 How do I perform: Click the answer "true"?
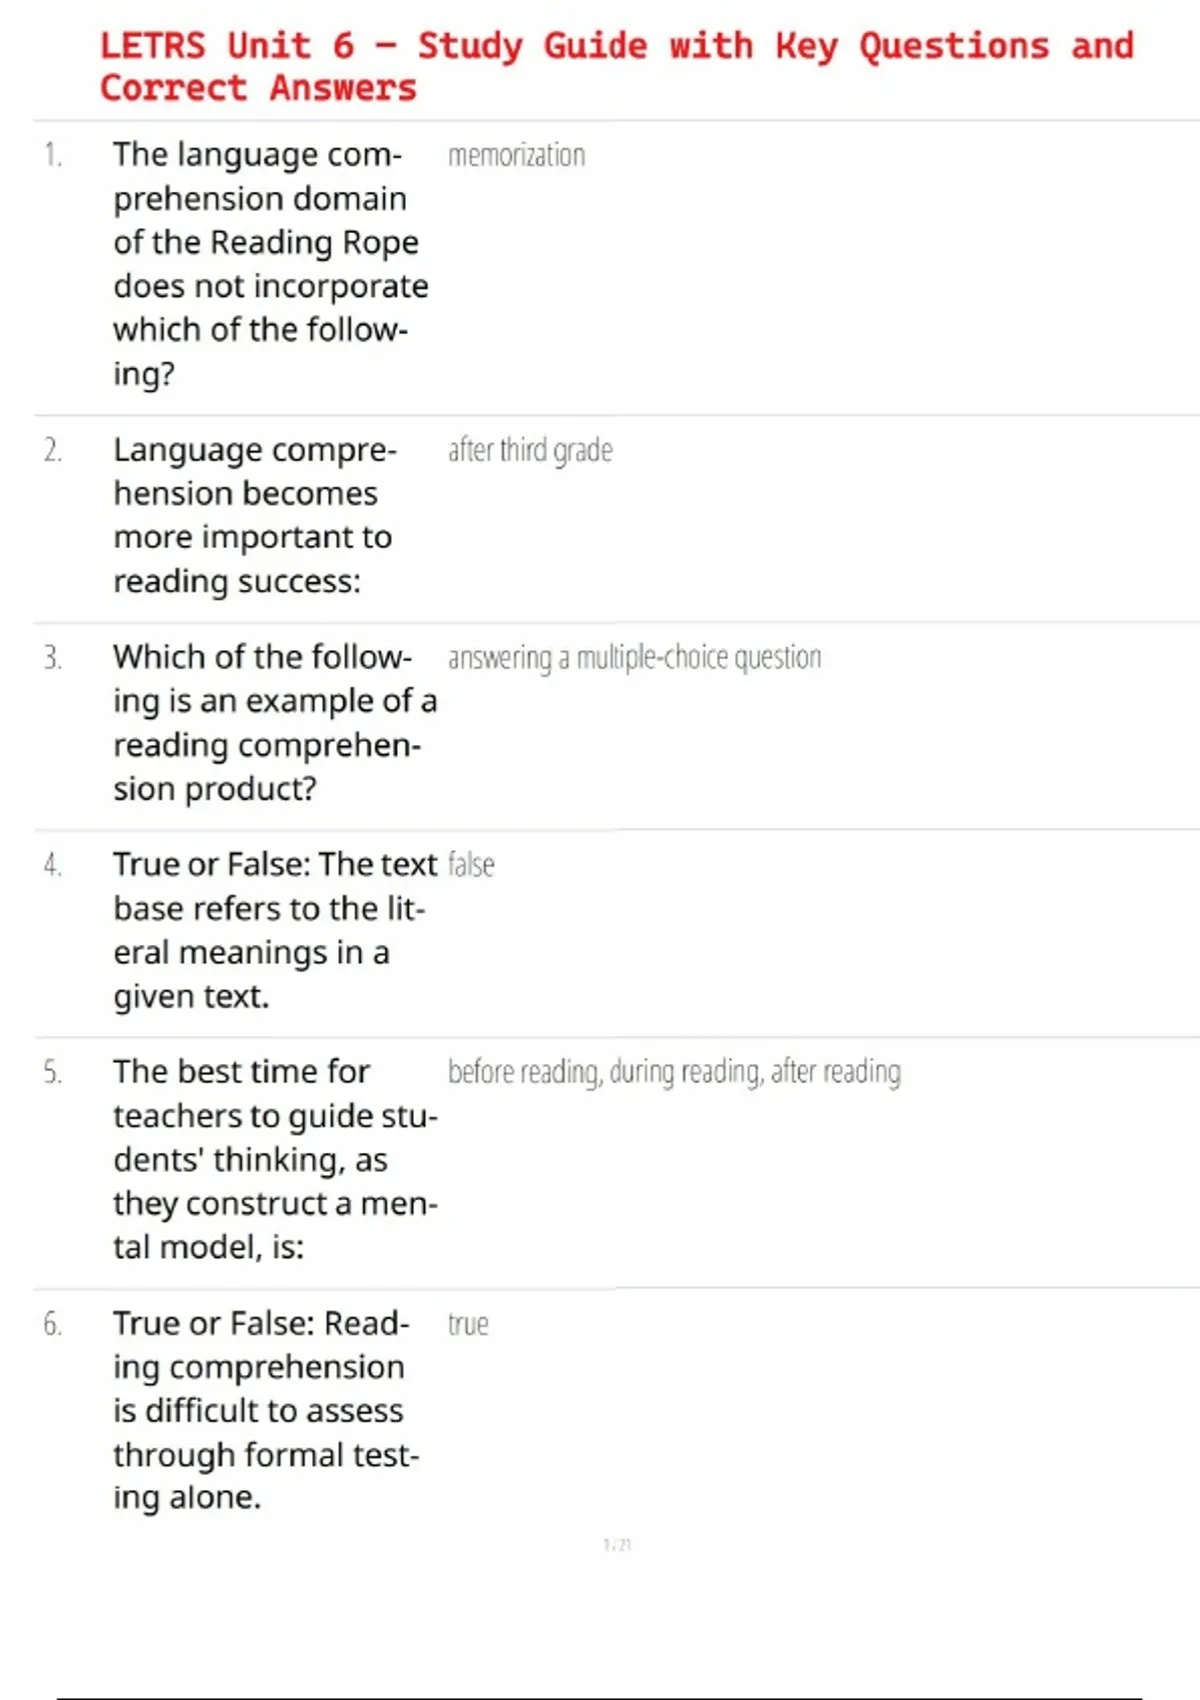click(468, 1325)
